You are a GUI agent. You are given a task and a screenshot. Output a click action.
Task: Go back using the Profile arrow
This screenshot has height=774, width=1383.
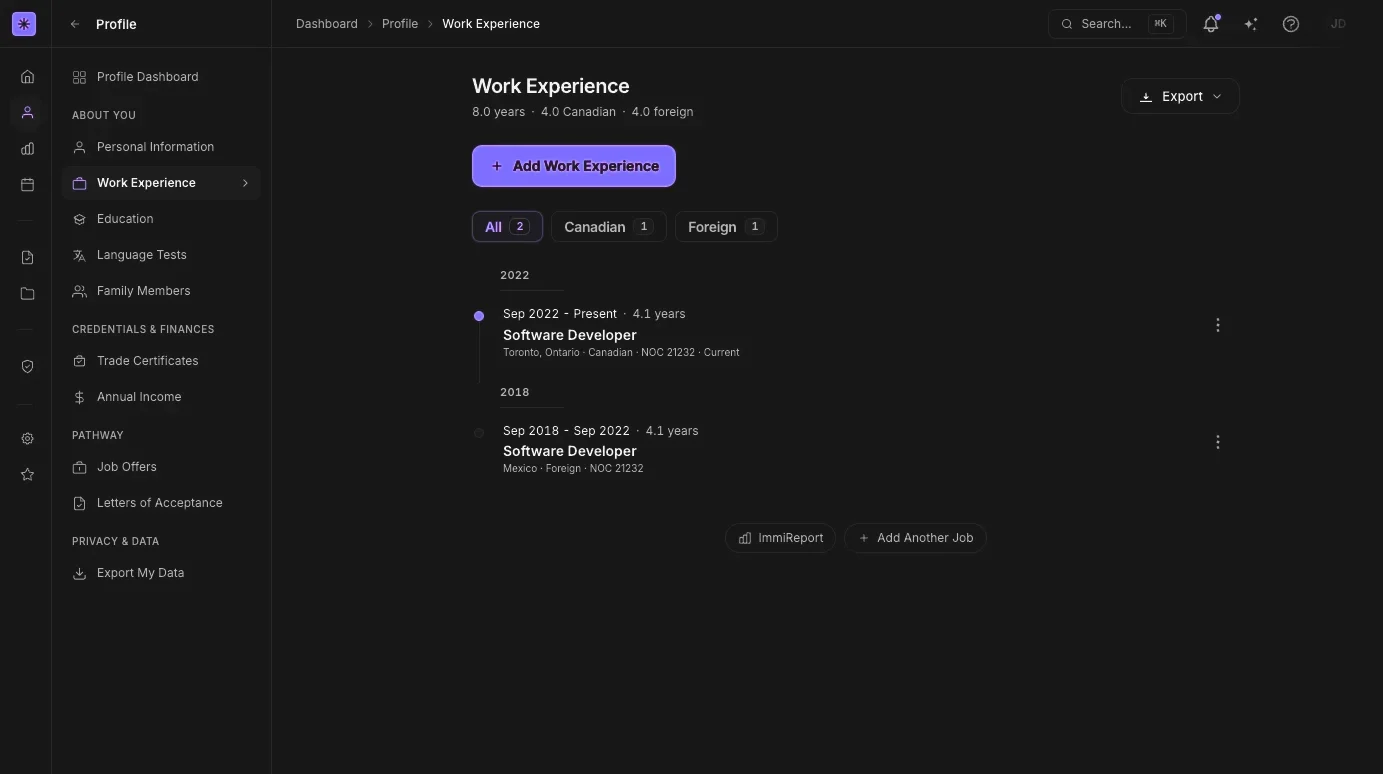point(75,24)
